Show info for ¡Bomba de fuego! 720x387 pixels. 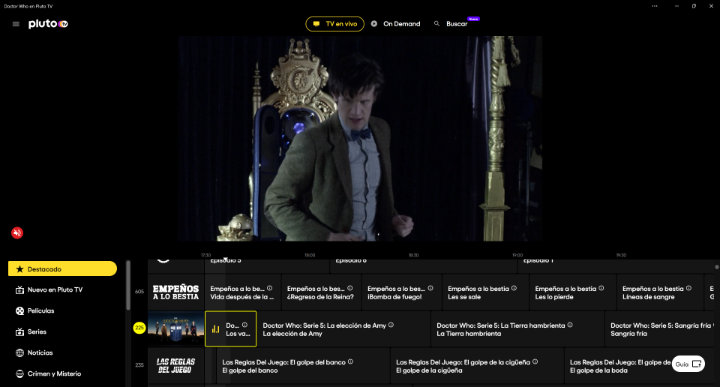pos(430,288)
